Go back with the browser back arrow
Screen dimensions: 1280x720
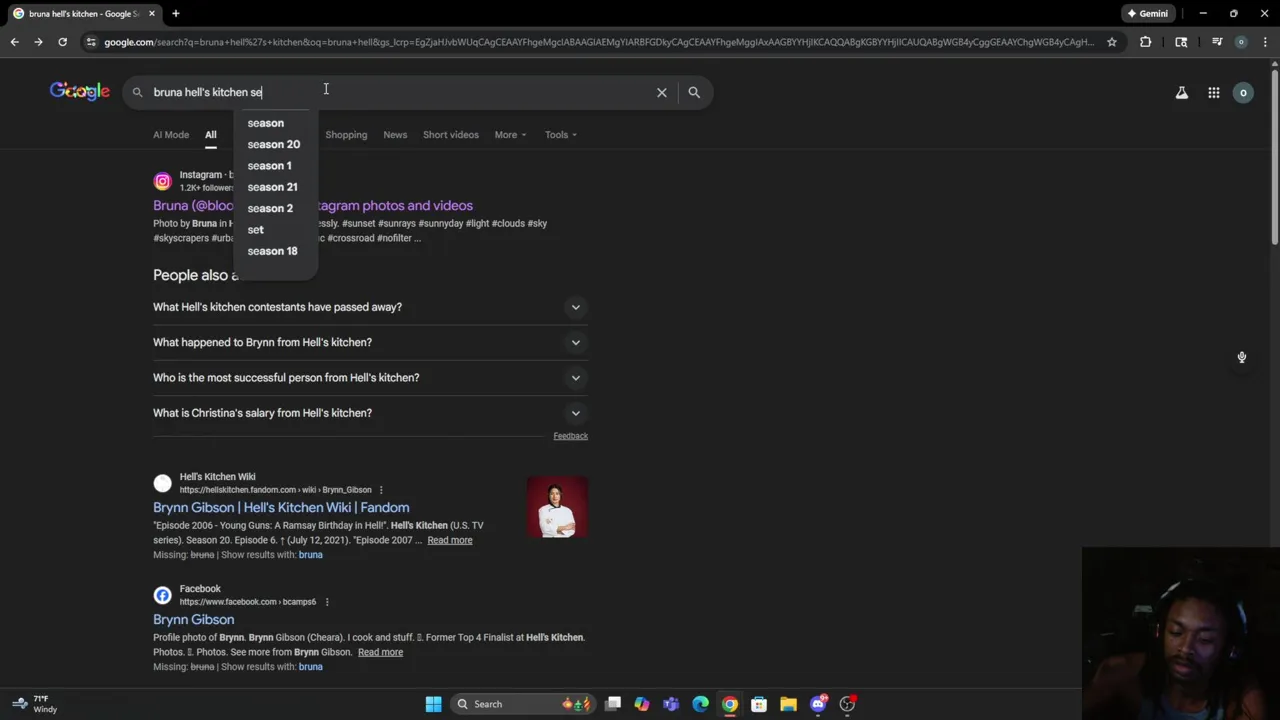coord(14,42)
